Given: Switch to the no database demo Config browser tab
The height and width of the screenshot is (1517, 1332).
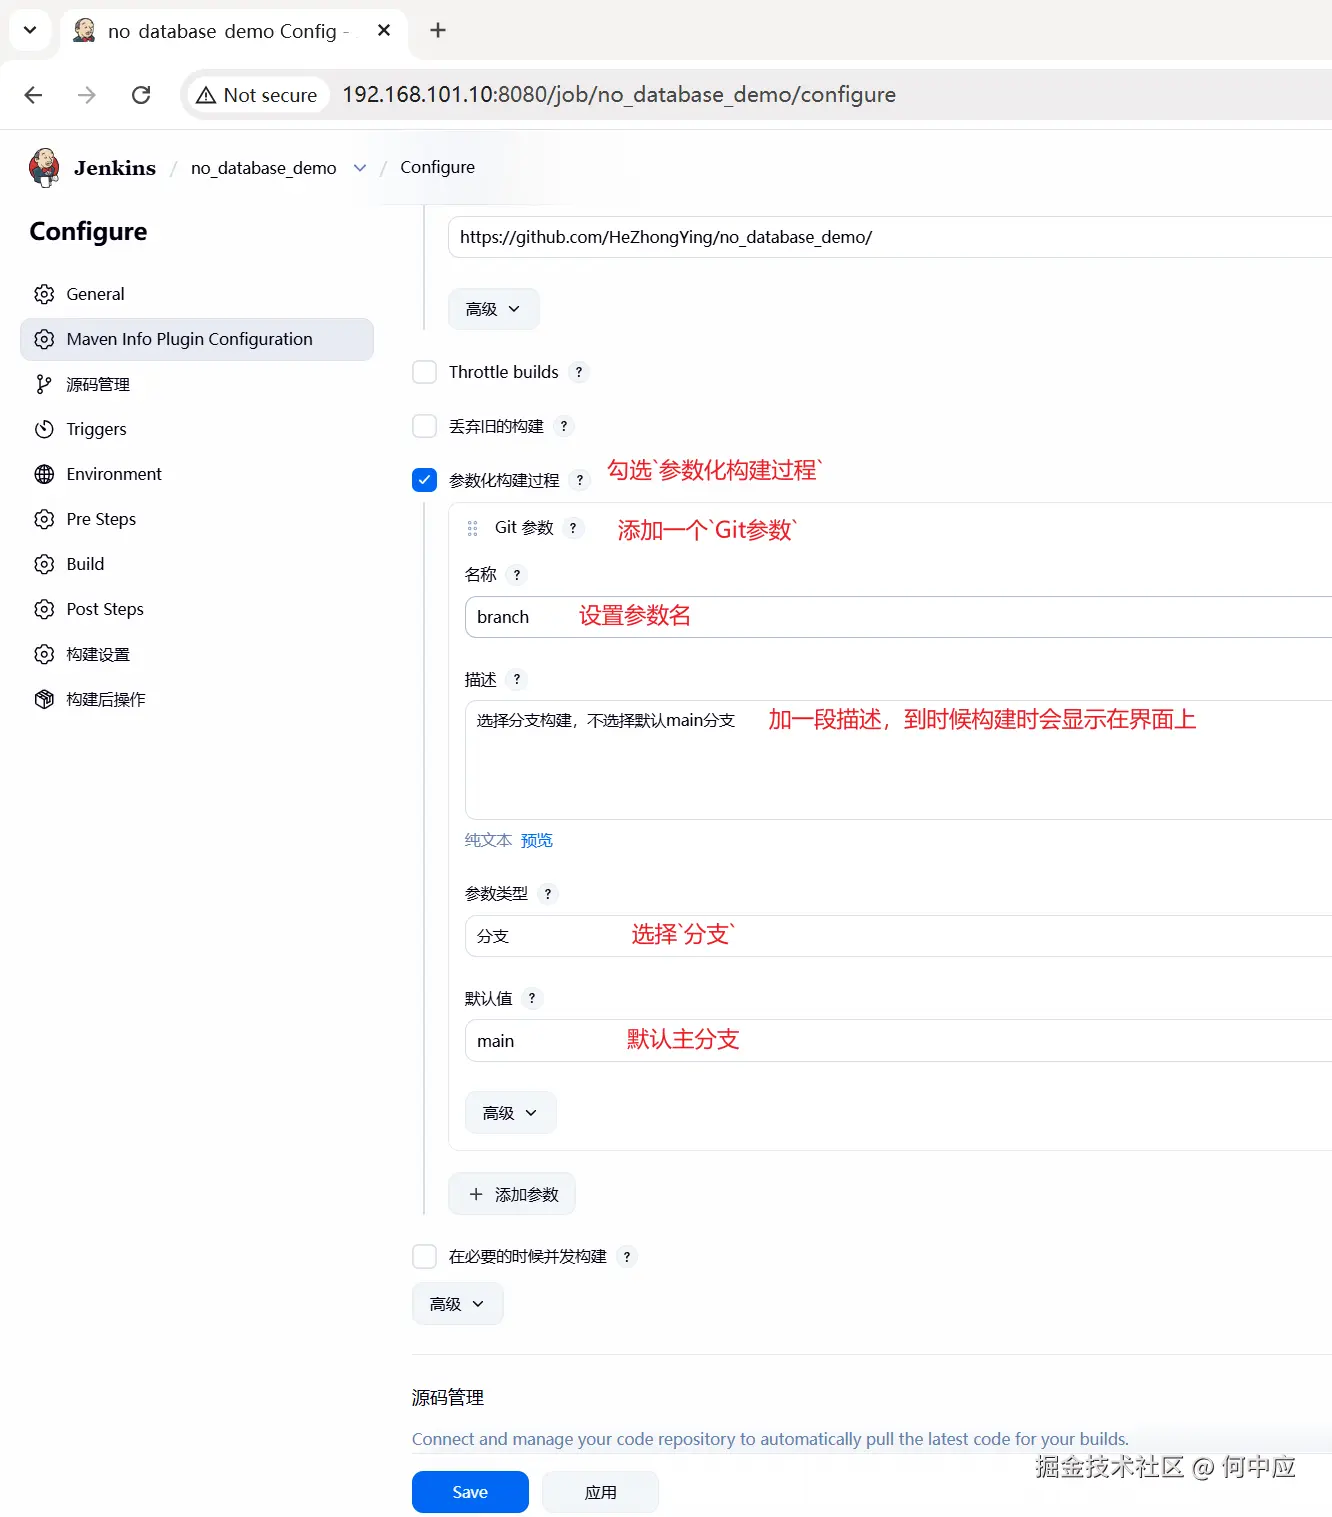Looking at the screenshot, I should tap(222, 31).
